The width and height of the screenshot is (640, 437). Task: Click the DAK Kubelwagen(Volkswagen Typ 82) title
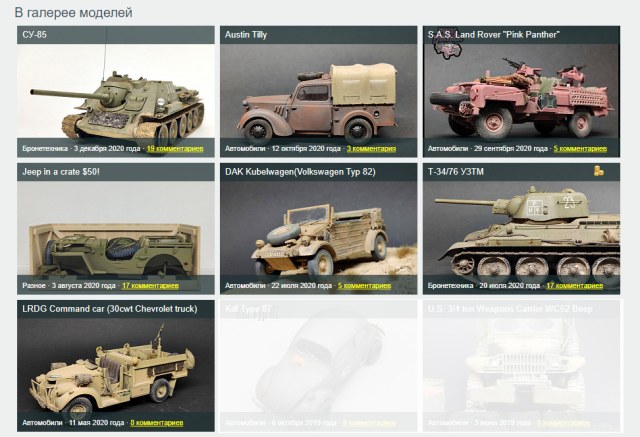300,172
